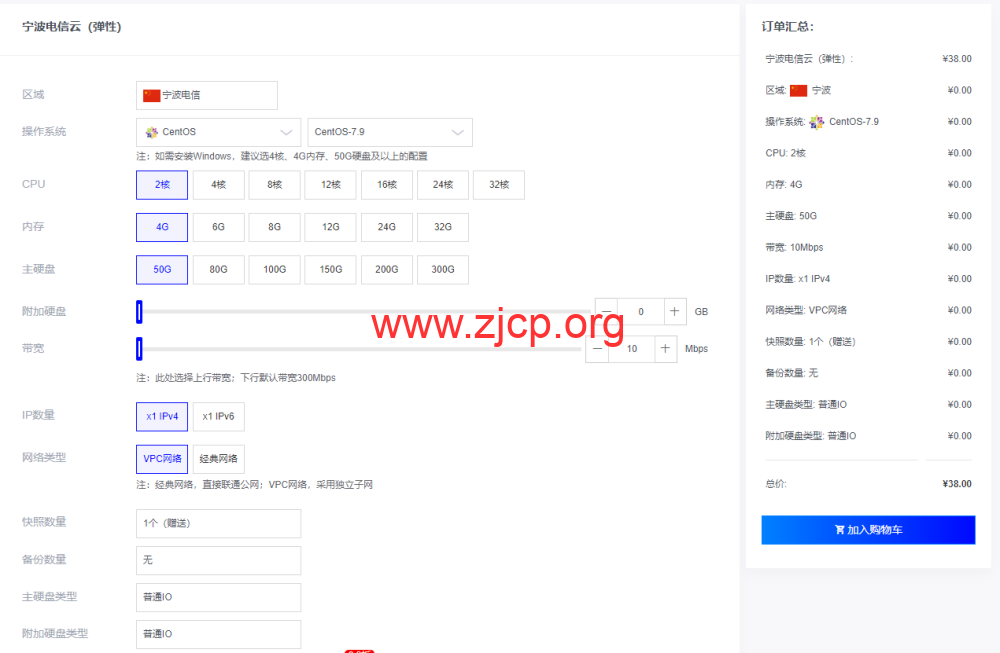Select 100G main disk size
The image size is (1000, 653).
click(274, 270)
